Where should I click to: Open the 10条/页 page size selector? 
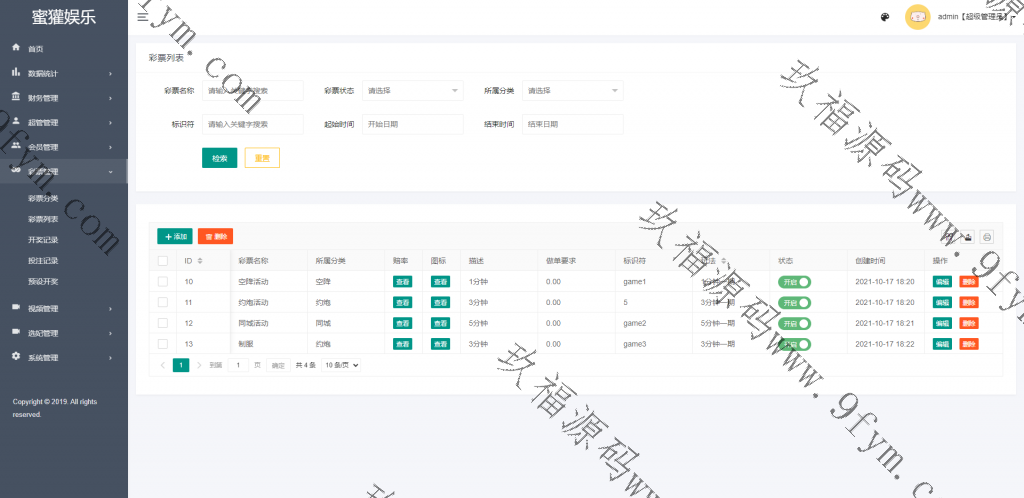pos(341,366)
